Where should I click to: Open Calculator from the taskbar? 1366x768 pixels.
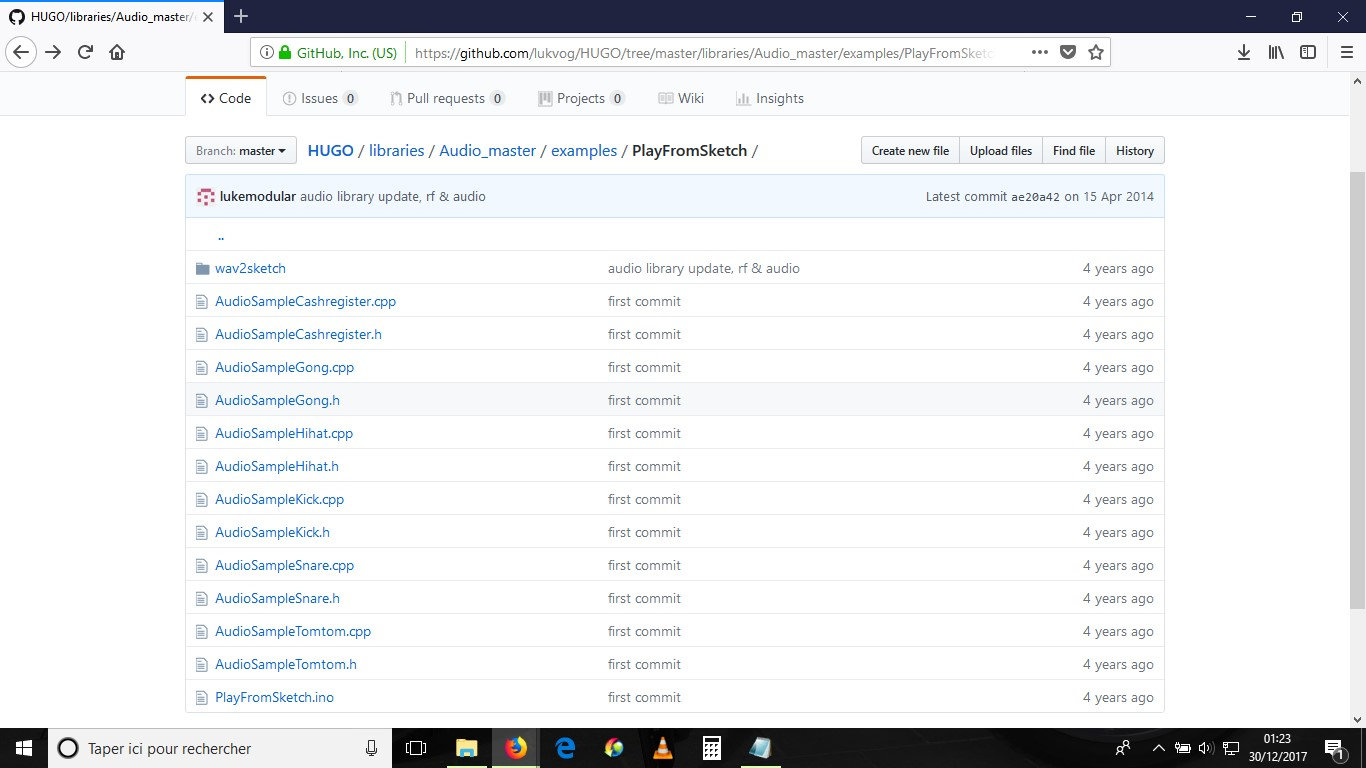(711, 748)
